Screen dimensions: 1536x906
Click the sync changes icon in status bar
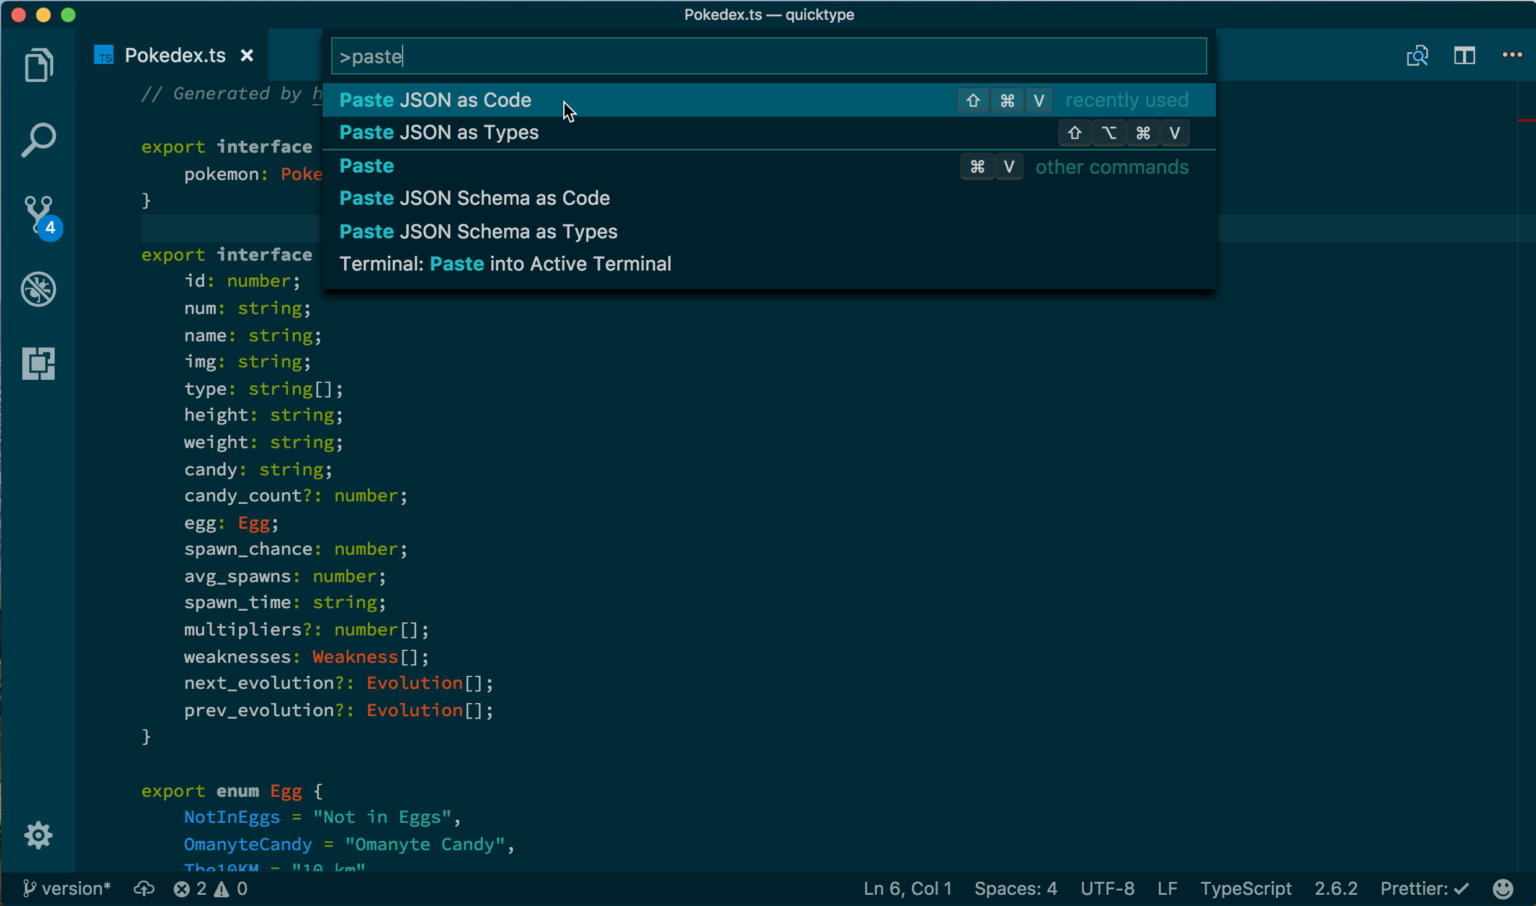click(x=144, y=888)
